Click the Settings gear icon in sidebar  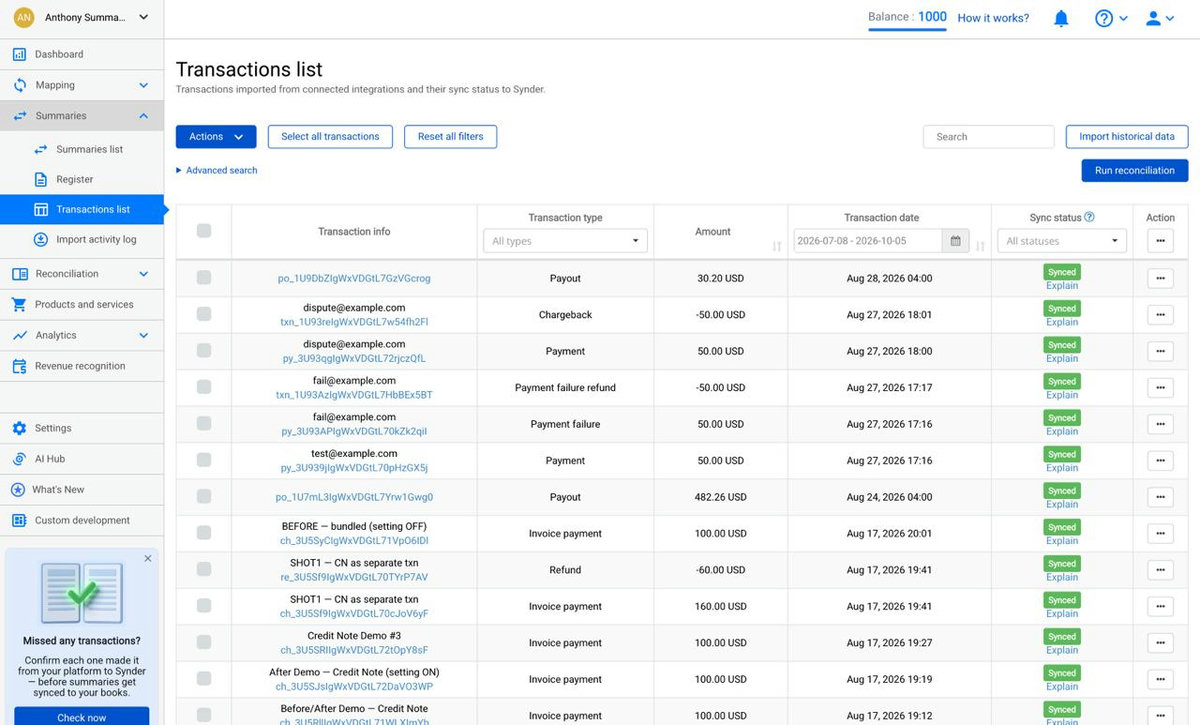click(19, 428)
